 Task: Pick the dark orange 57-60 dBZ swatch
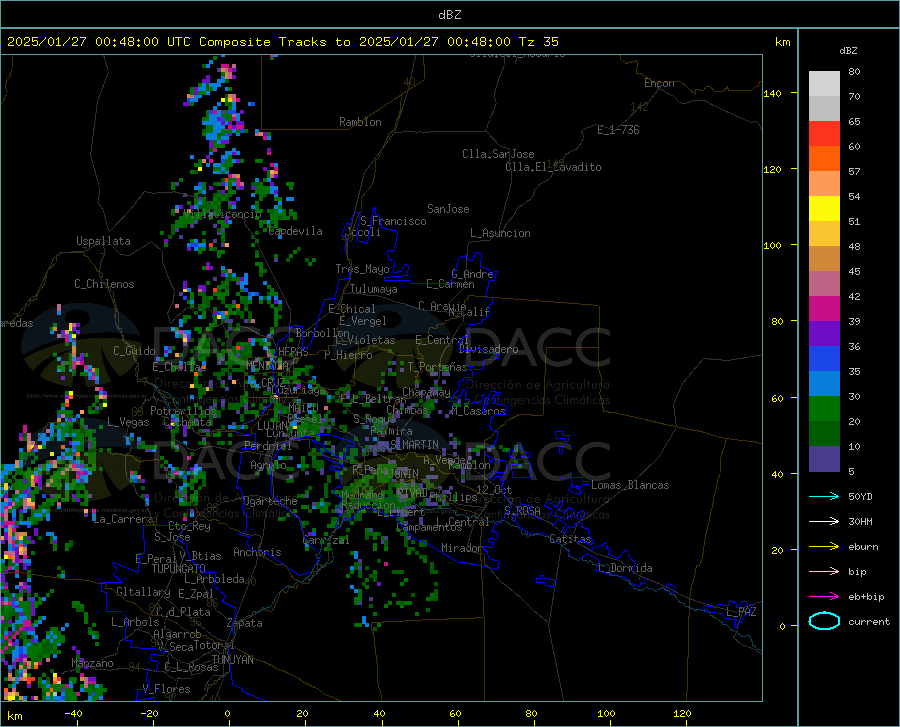[824, 159]
